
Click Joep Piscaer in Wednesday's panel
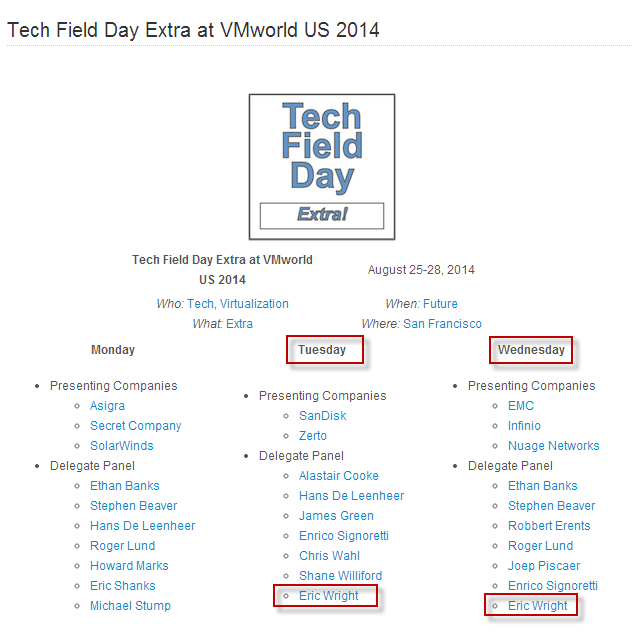coord(543,566)
